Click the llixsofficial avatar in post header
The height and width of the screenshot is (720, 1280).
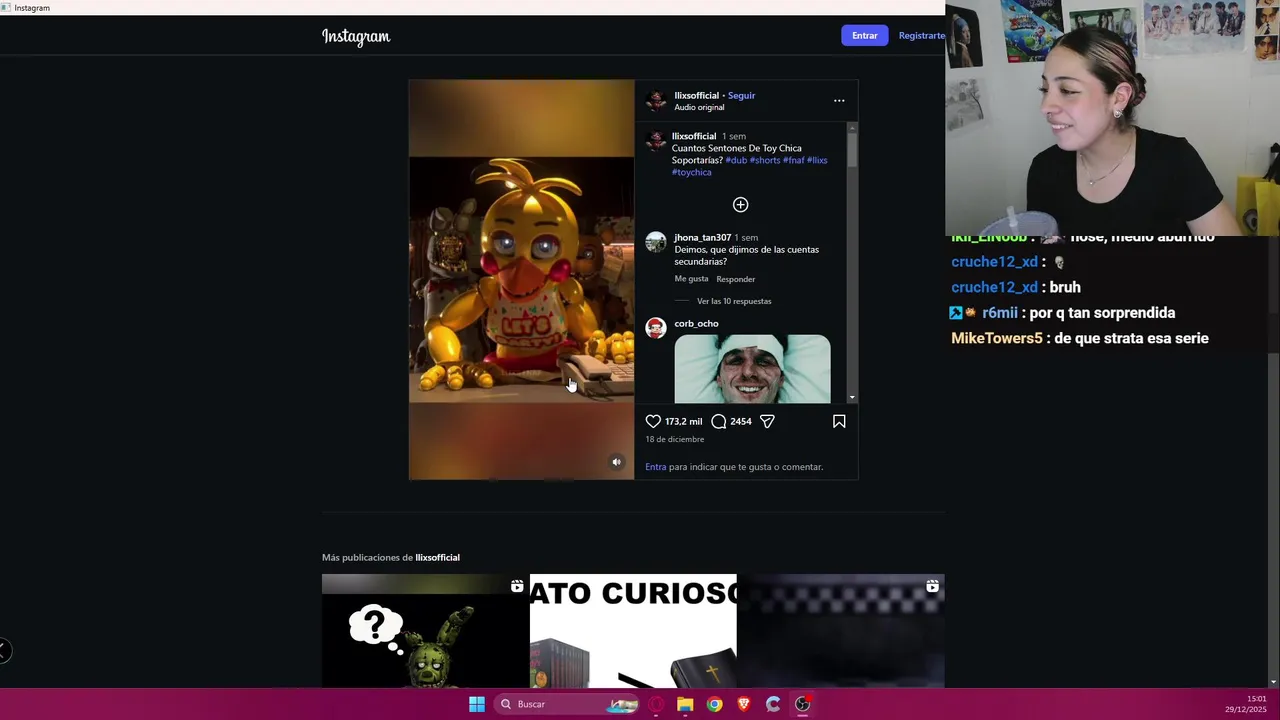(x=656, y=100)
